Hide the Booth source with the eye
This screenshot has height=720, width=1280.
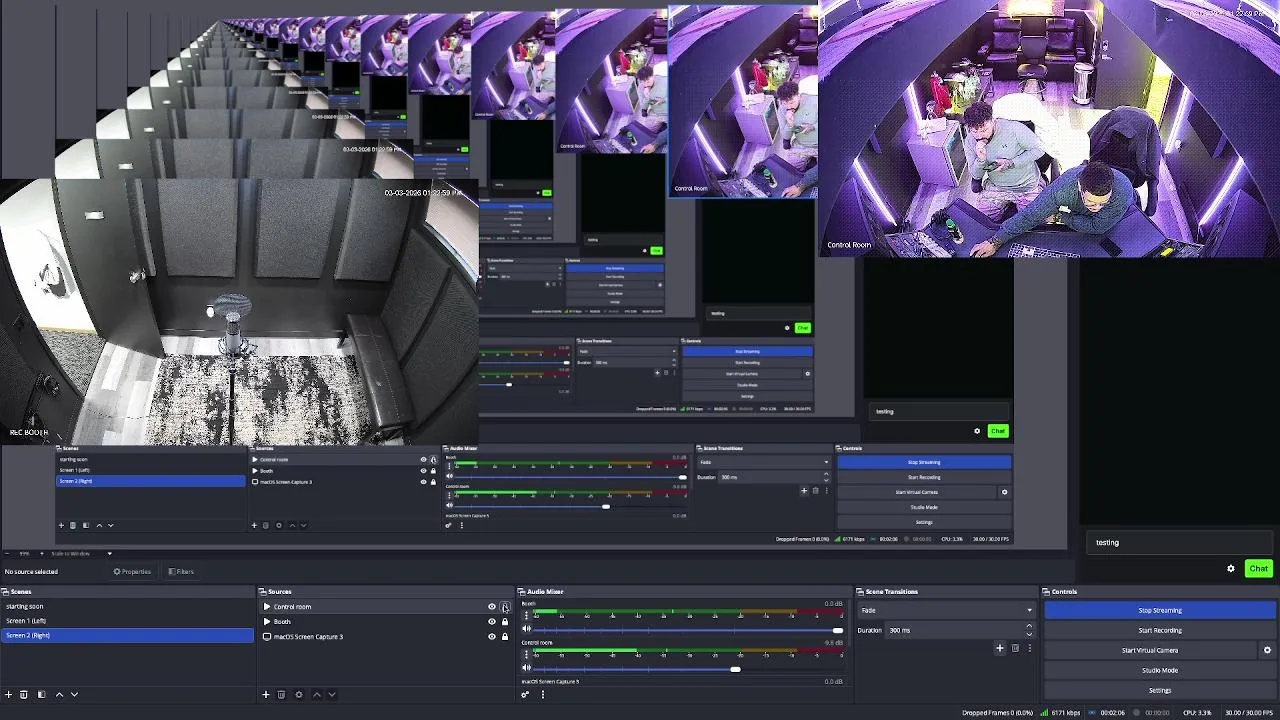[x=491, y=622]
